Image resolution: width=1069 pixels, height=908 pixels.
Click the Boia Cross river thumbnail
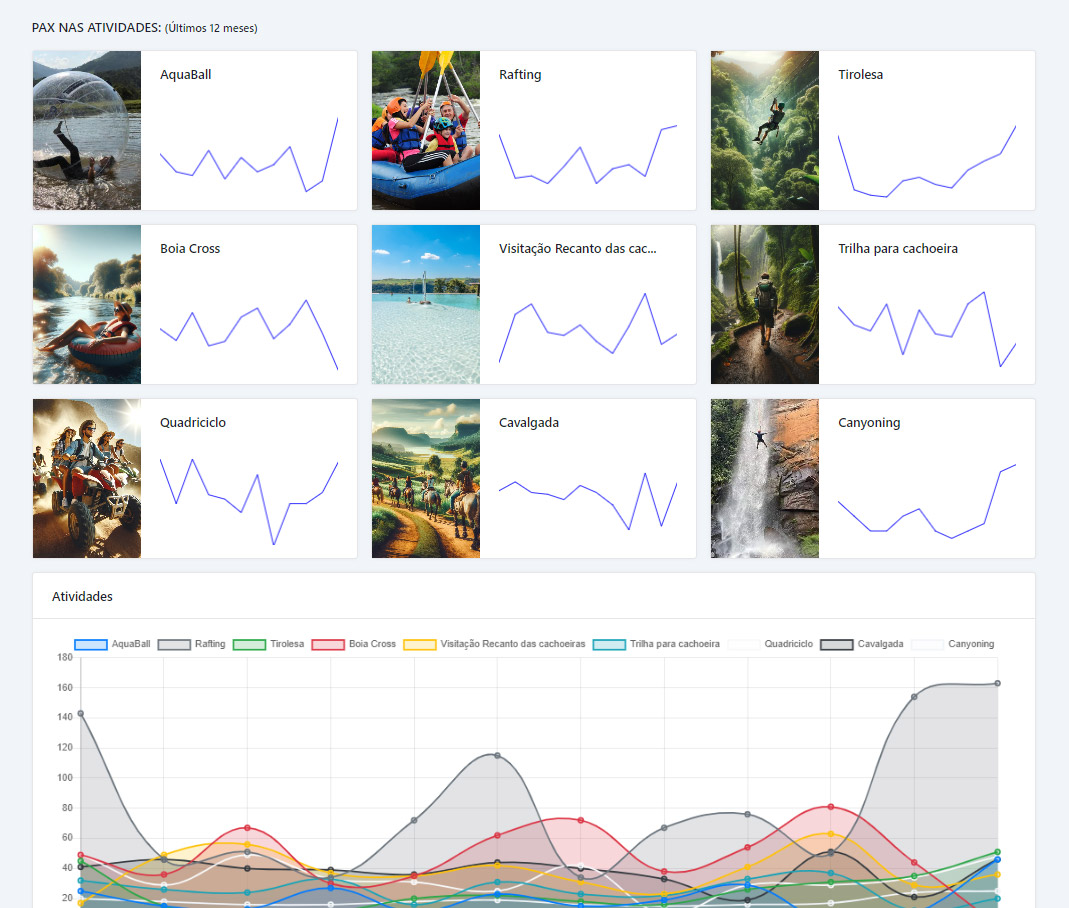coord(86,304)
